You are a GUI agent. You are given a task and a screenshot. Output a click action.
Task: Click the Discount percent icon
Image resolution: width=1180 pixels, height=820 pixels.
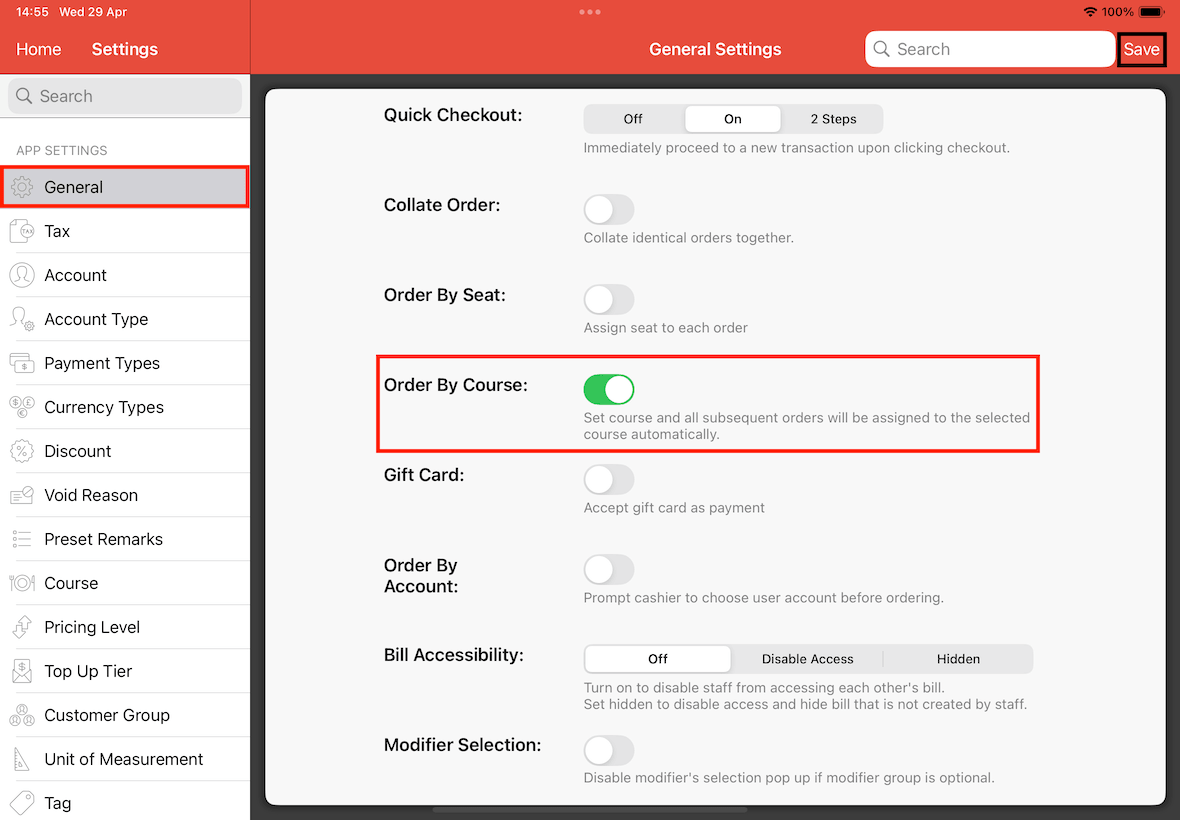(x=22, y=451)
